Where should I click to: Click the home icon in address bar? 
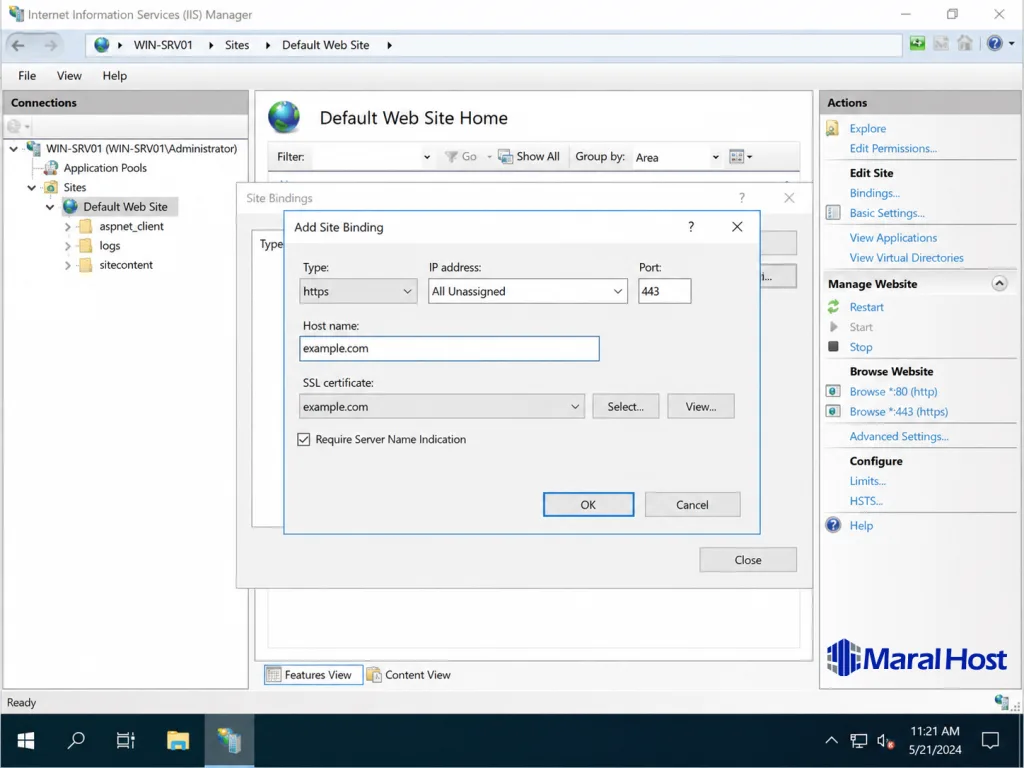coord(965,44)
